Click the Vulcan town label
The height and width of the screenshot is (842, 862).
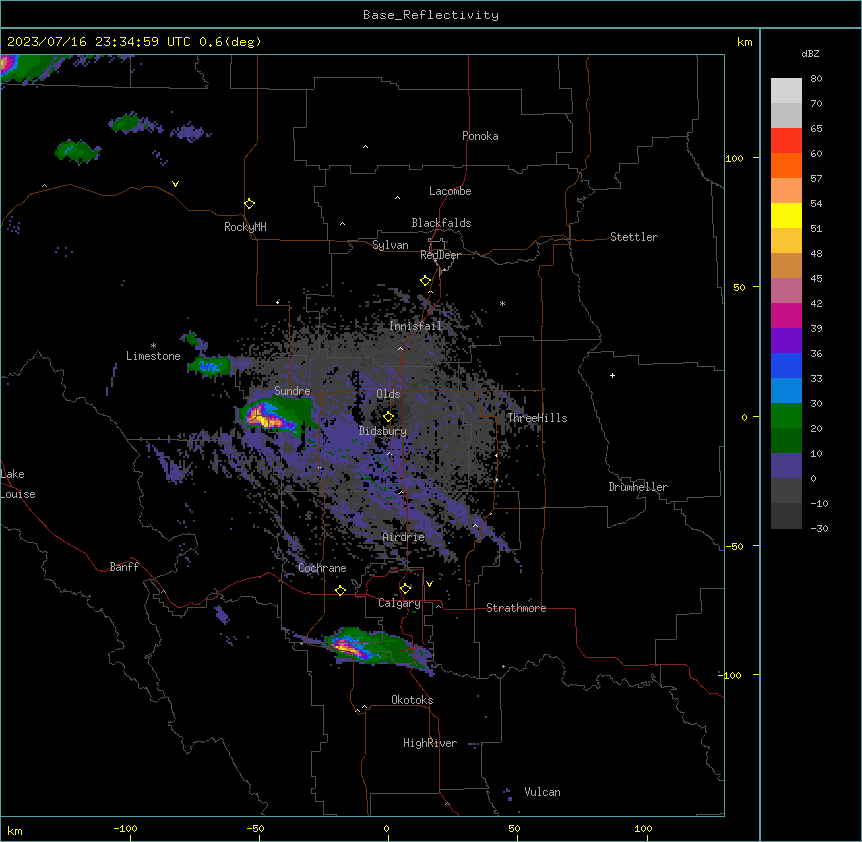(x=542, y=792)
